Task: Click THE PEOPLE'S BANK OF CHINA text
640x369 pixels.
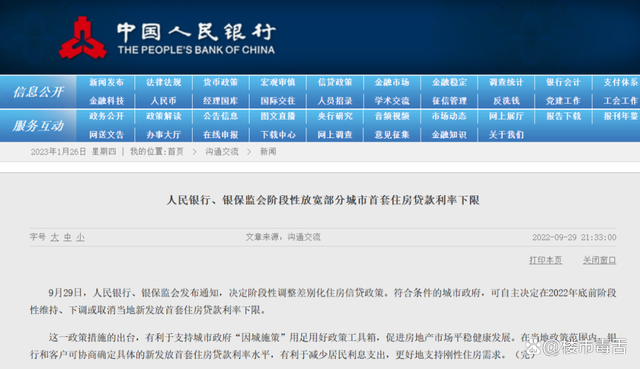Action: tap(196, 50)
